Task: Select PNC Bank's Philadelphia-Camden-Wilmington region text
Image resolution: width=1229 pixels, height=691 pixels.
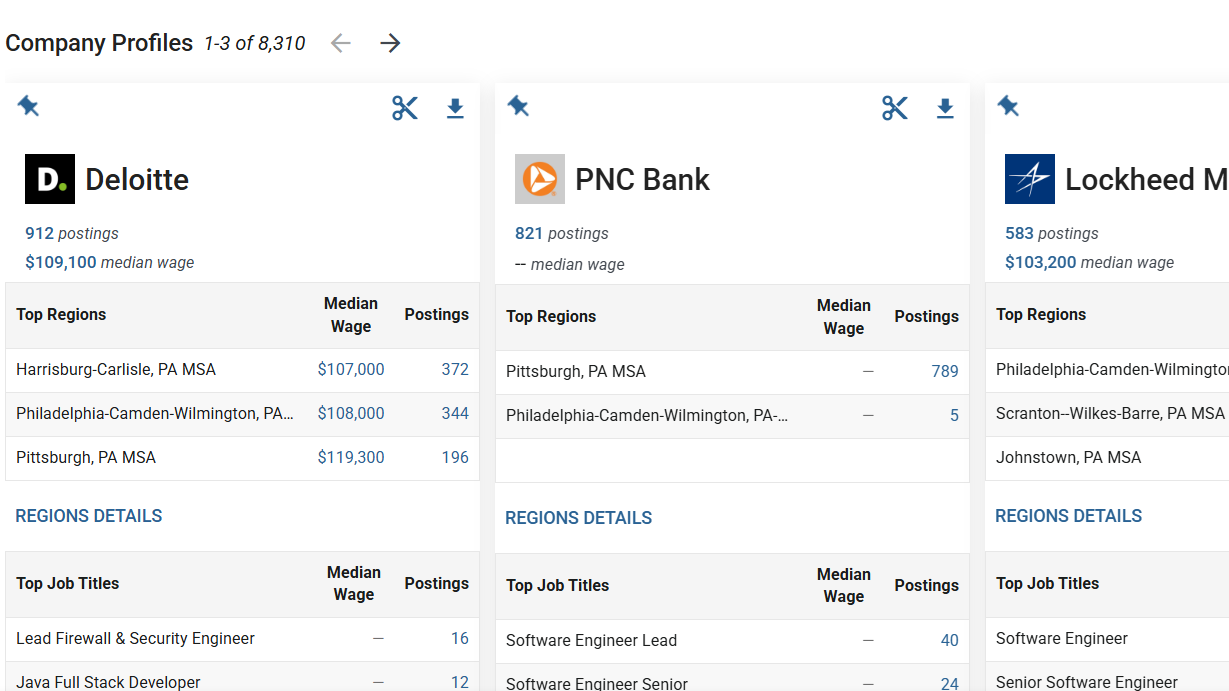Action: [x=647, y=415]
